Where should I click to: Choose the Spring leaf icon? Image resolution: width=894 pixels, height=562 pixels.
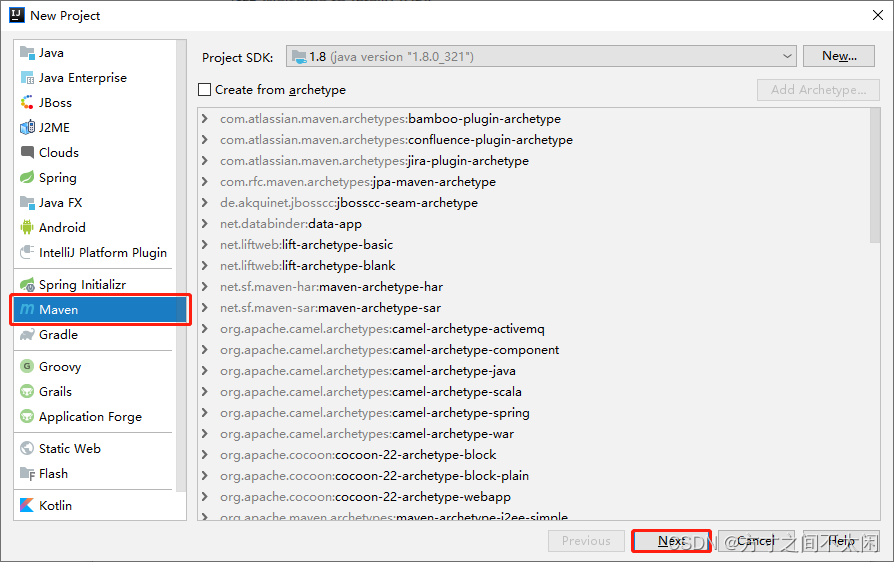pyautogui.click(x=27, y=177)
